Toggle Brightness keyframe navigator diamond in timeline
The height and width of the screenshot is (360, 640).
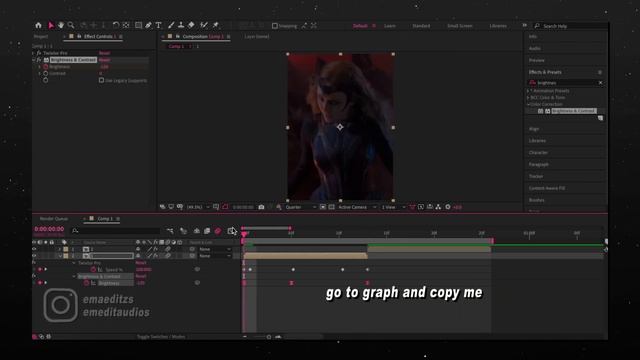click(x=40, y=283)
